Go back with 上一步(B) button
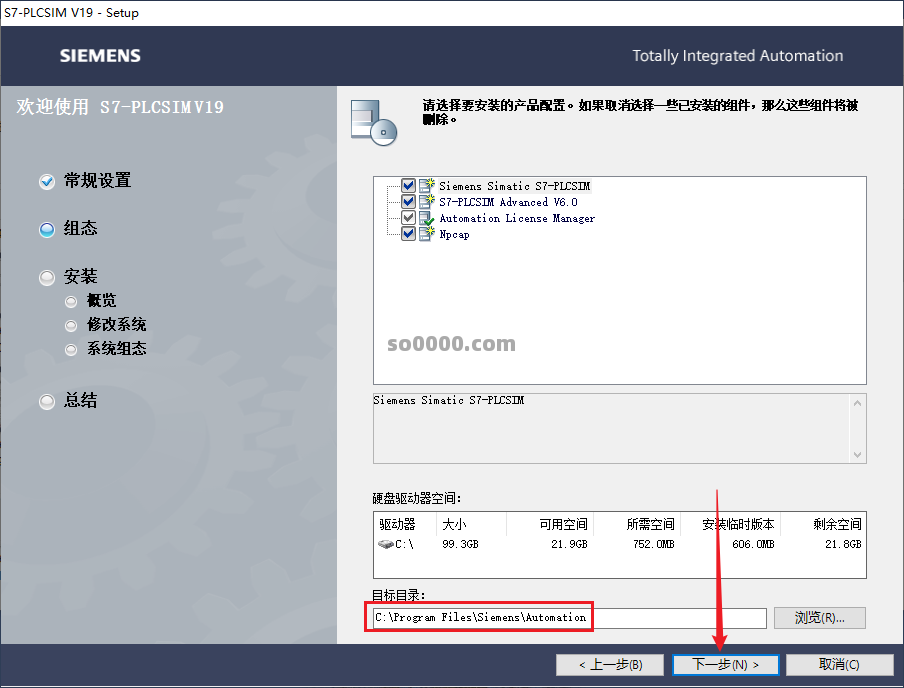 click(611, 664)
